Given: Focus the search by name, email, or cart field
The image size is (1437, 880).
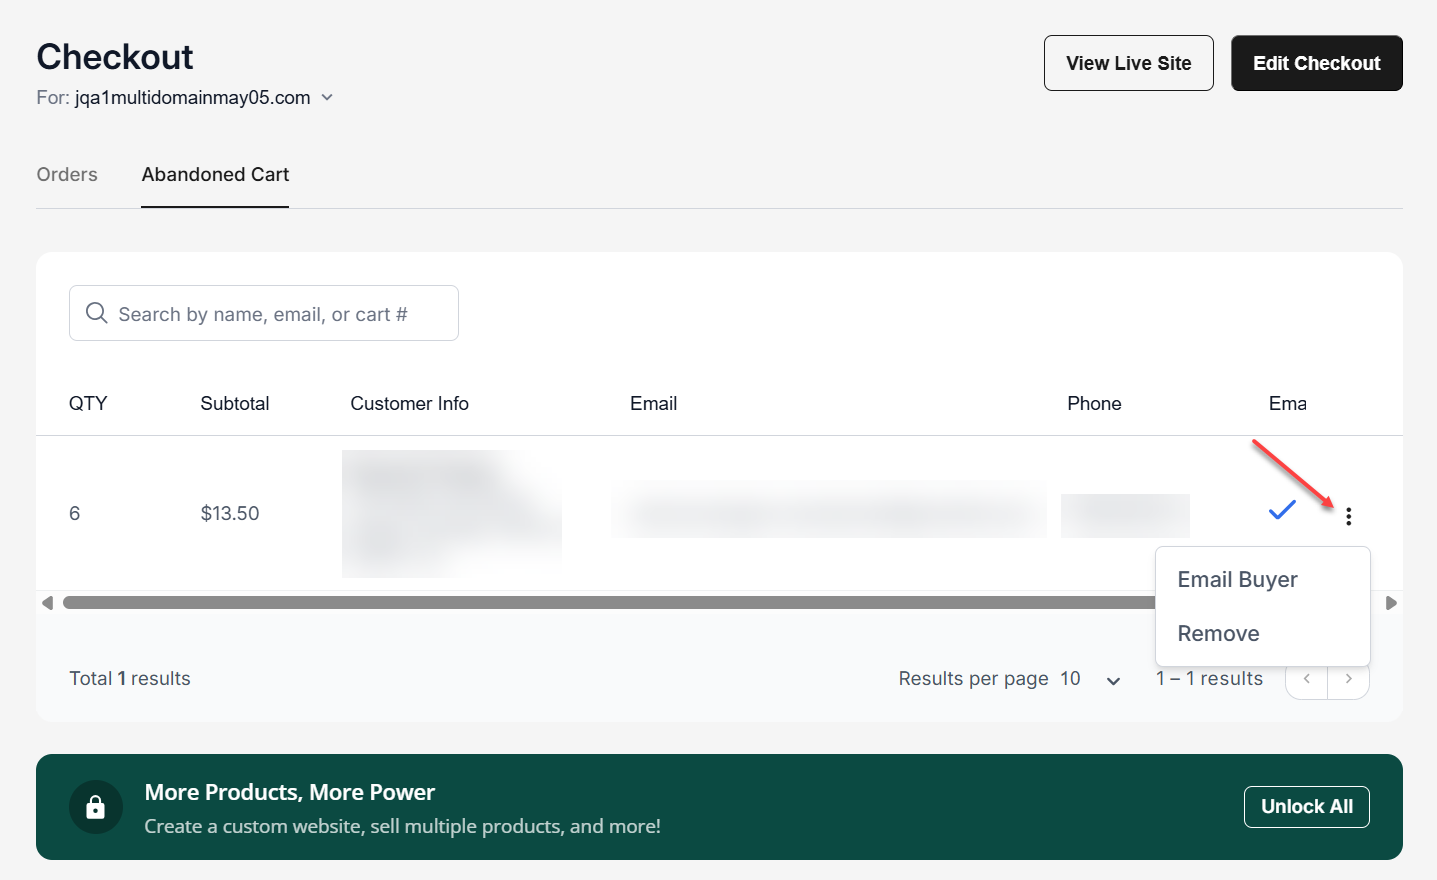Looking at the screenshot, I should coord(264,313).
